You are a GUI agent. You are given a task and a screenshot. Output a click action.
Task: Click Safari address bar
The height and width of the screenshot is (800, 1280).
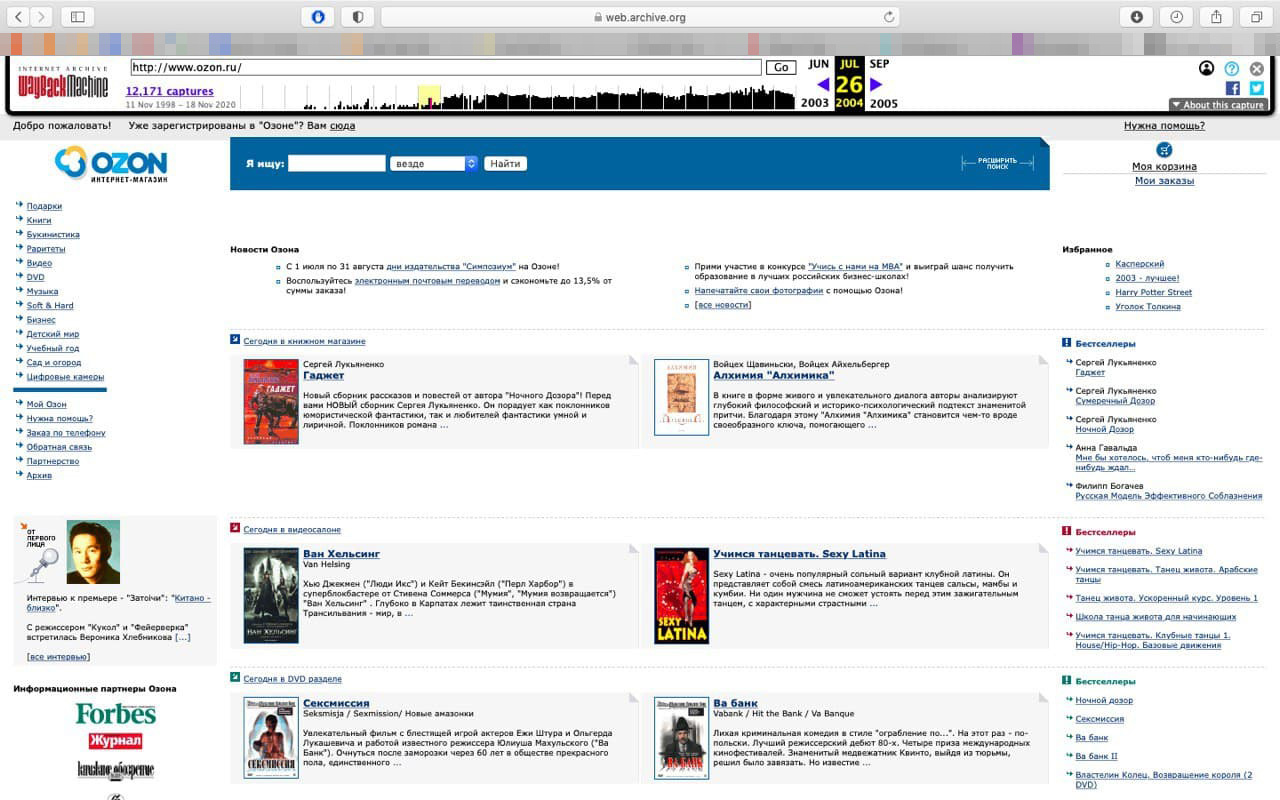(640, 17)
